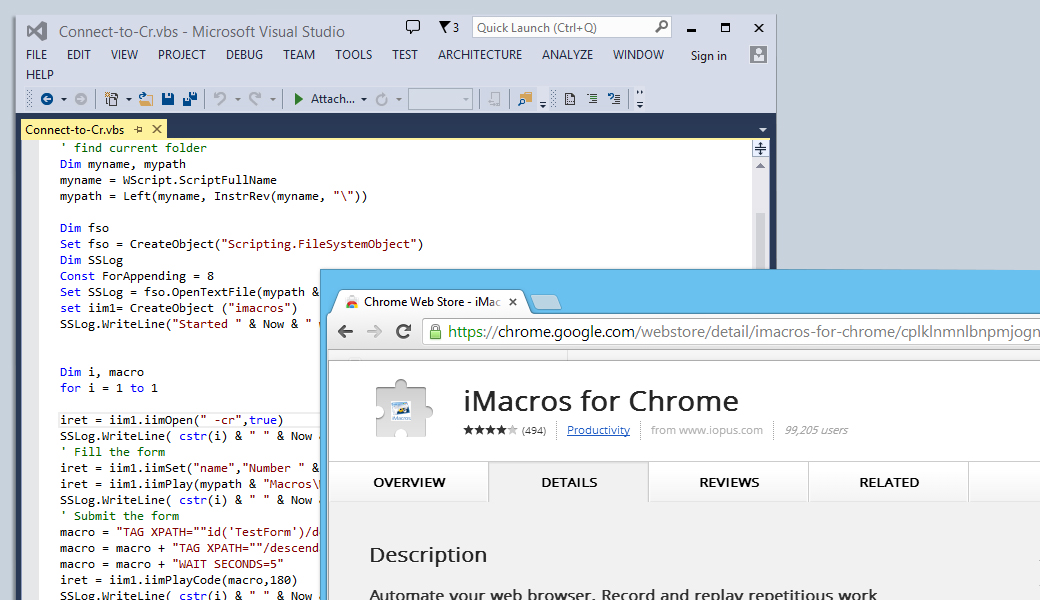The image size is (1040, 600).
Task: Pin the Connect-to-Cr.vbs tab
Action: click(139, 129)
